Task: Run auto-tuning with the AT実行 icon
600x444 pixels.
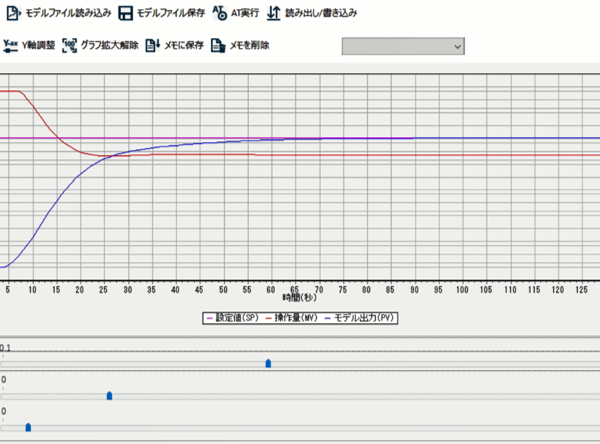Action: pos(220,14)
